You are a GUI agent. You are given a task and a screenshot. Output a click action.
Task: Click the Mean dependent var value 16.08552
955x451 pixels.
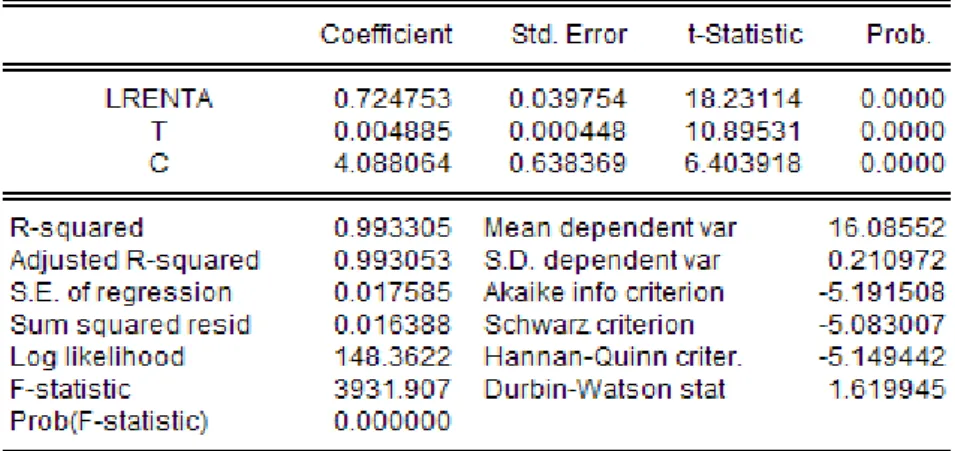(x=886, y=228)
